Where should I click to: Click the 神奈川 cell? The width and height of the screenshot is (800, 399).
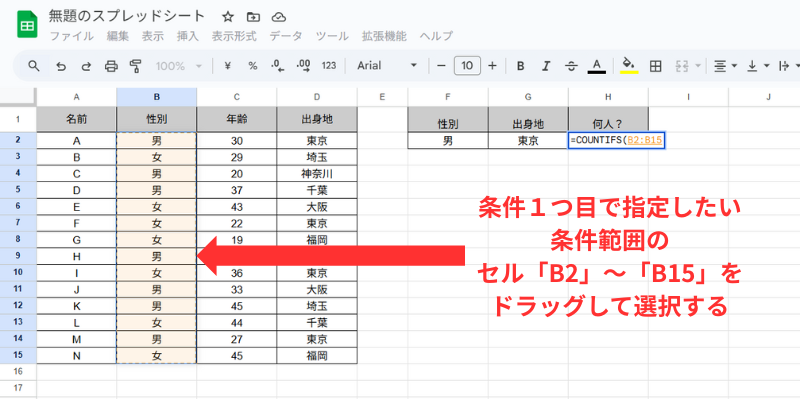click(x=317, y=174)
